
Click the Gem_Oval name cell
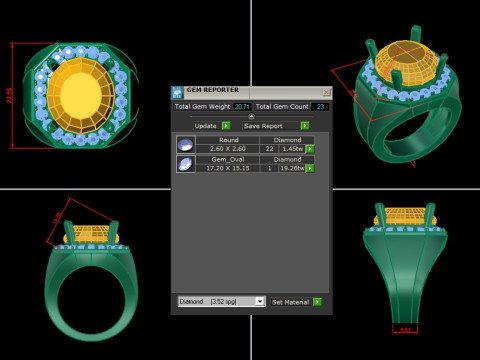pyautogui.click(x=228, y=159)
